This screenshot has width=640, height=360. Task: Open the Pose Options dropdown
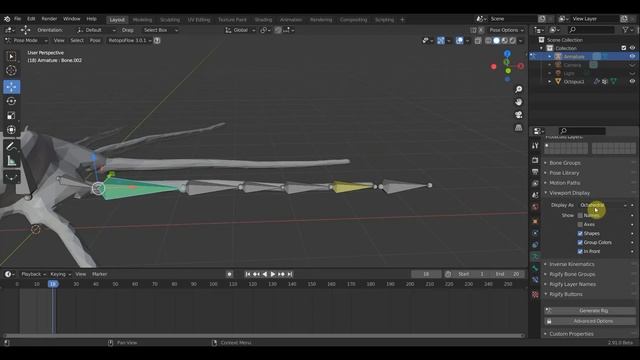pos(507,30)
